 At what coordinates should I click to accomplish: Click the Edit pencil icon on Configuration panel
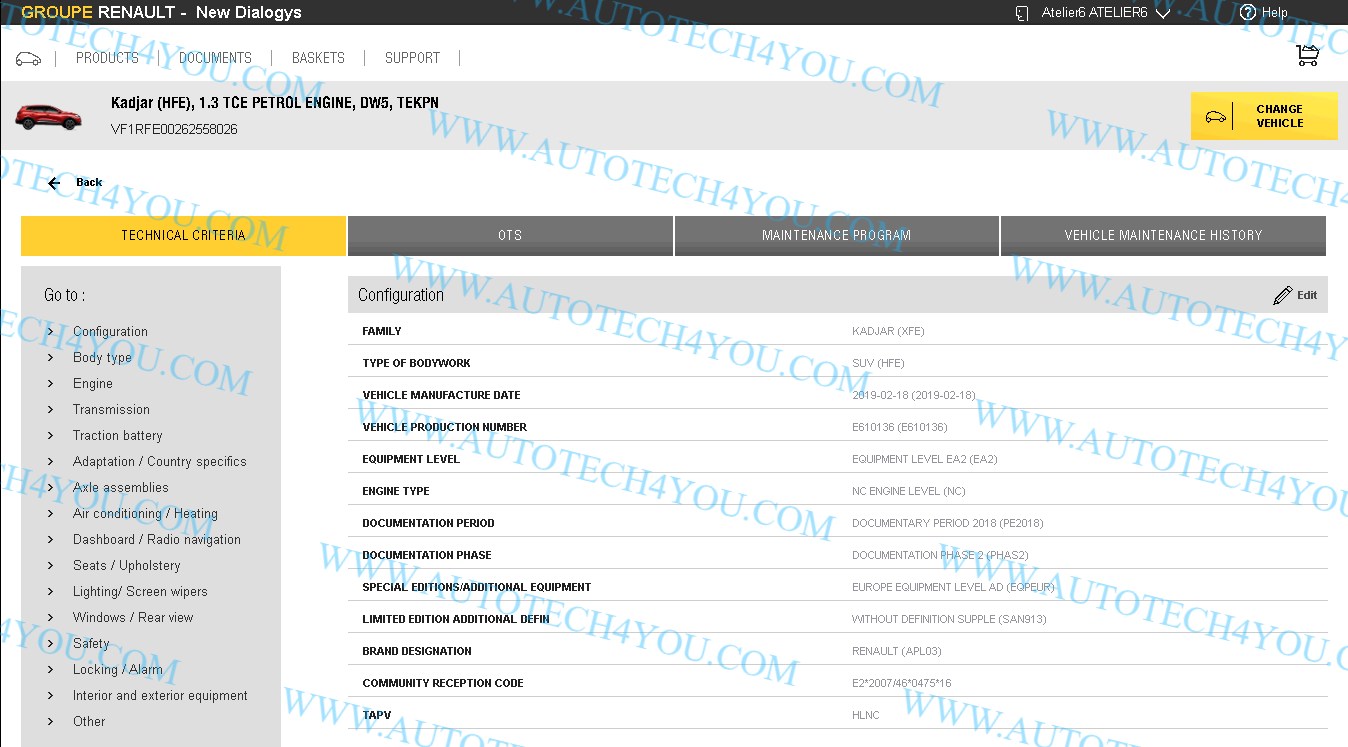1284,294
